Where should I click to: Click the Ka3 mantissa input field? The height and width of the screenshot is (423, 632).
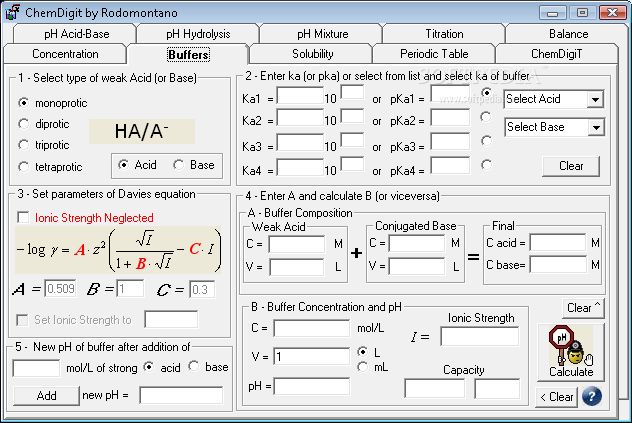(x=300, y=142)
